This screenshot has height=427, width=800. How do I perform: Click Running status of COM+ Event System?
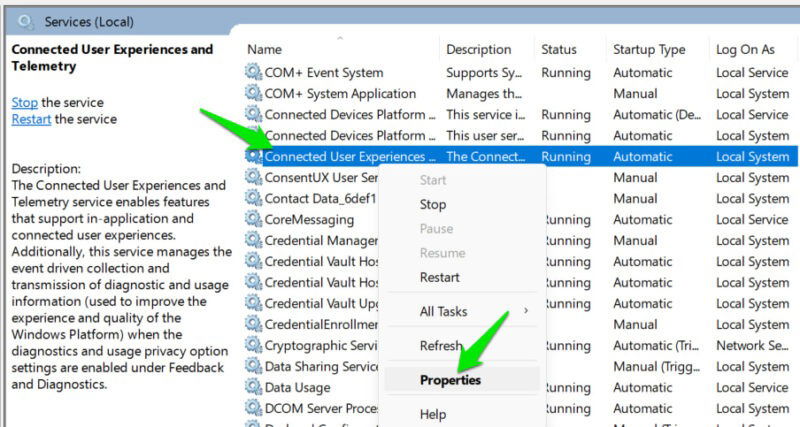(566, 73)
